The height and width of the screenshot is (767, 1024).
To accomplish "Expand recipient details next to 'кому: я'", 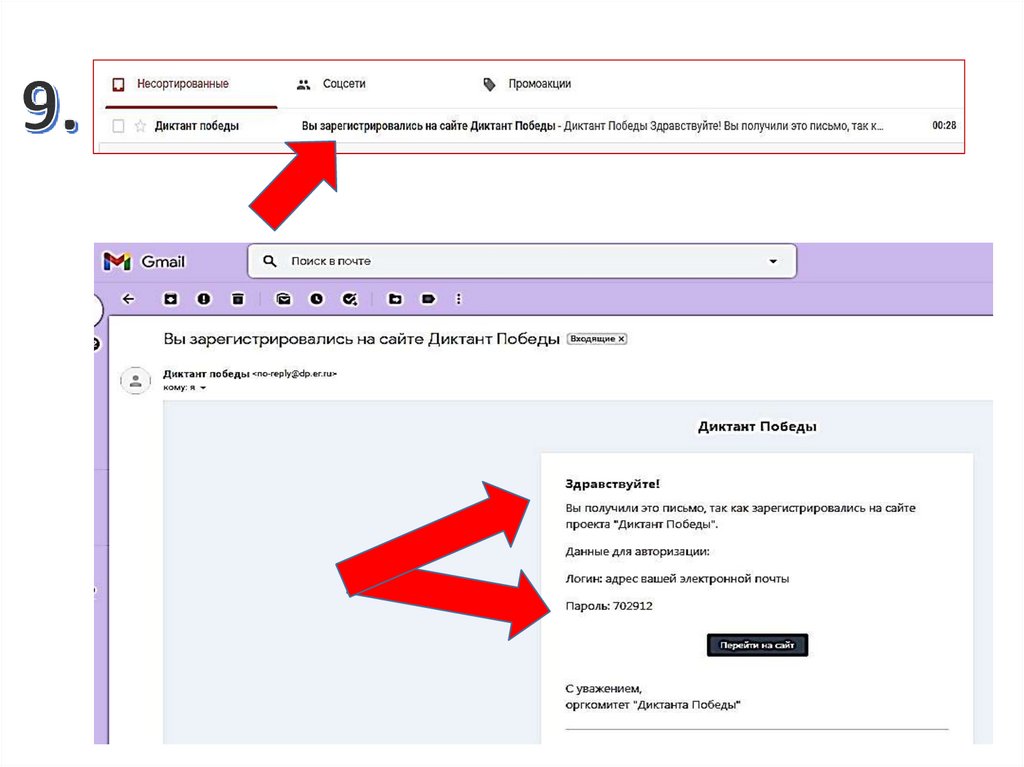I will [x=203, y=387].
